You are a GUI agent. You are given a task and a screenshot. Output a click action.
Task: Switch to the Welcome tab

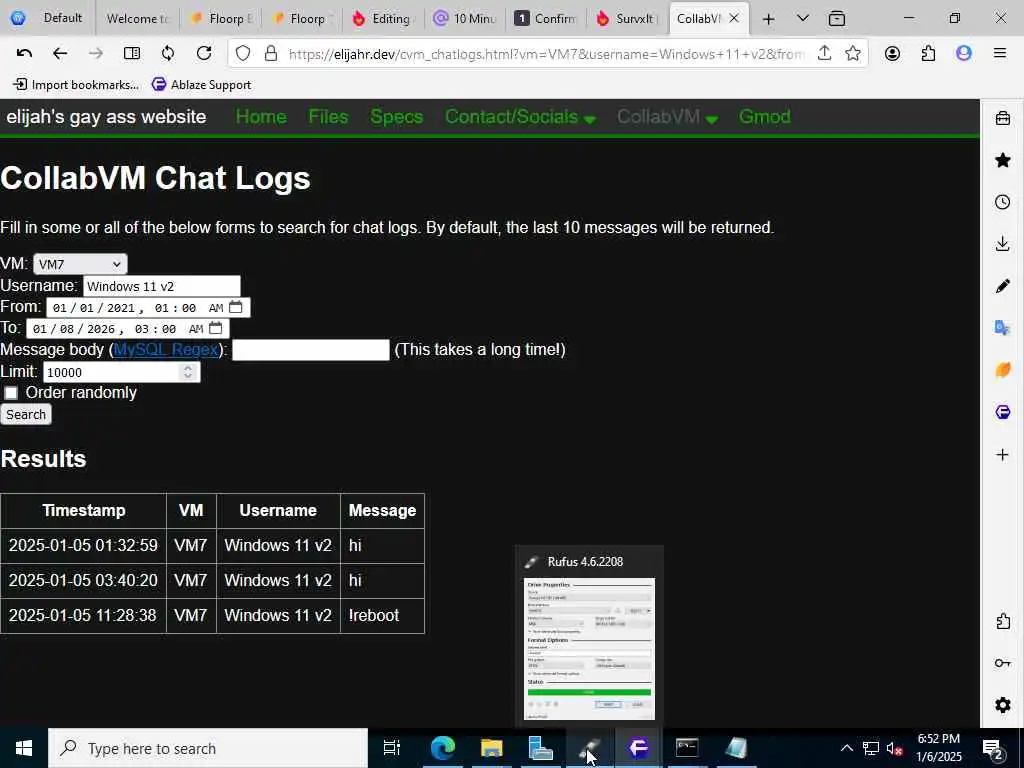(x=137, y=18)
